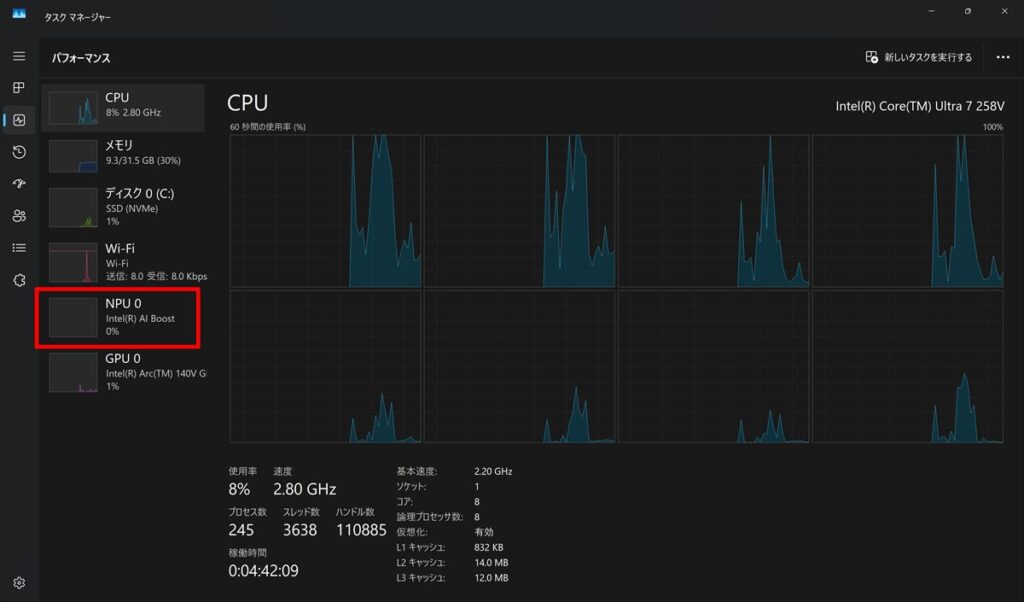The height and width of the screenshot is (602, 1024).
Task: Select the Wi-Fi performance entry
Action: [123, 261]
